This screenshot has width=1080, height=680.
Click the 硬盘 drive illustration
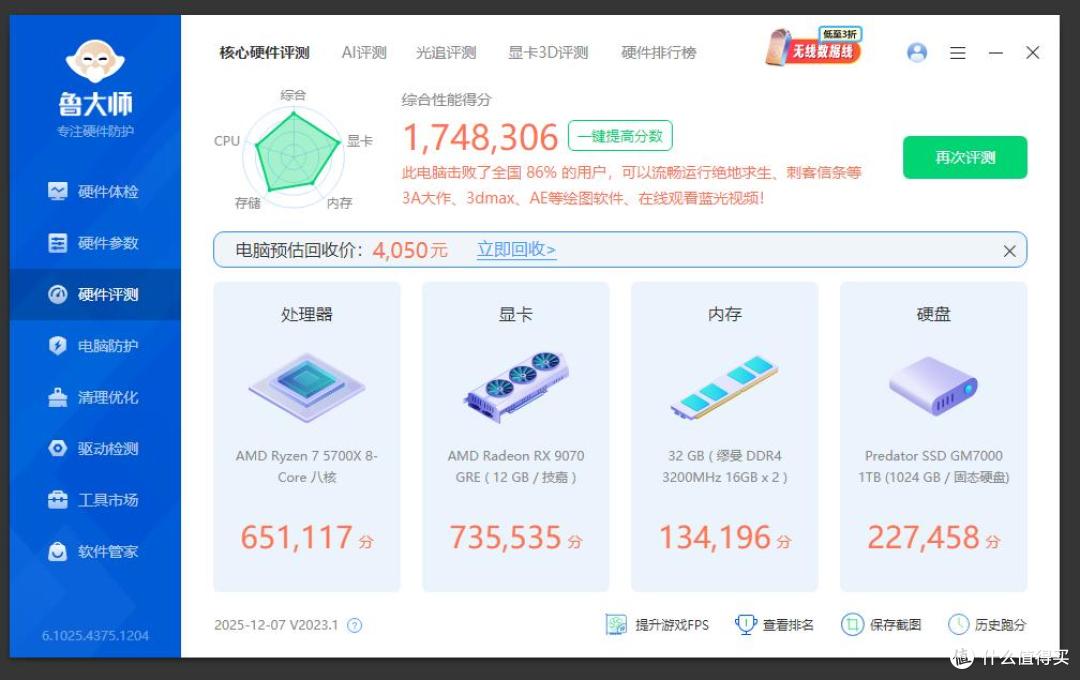[933, 386]
